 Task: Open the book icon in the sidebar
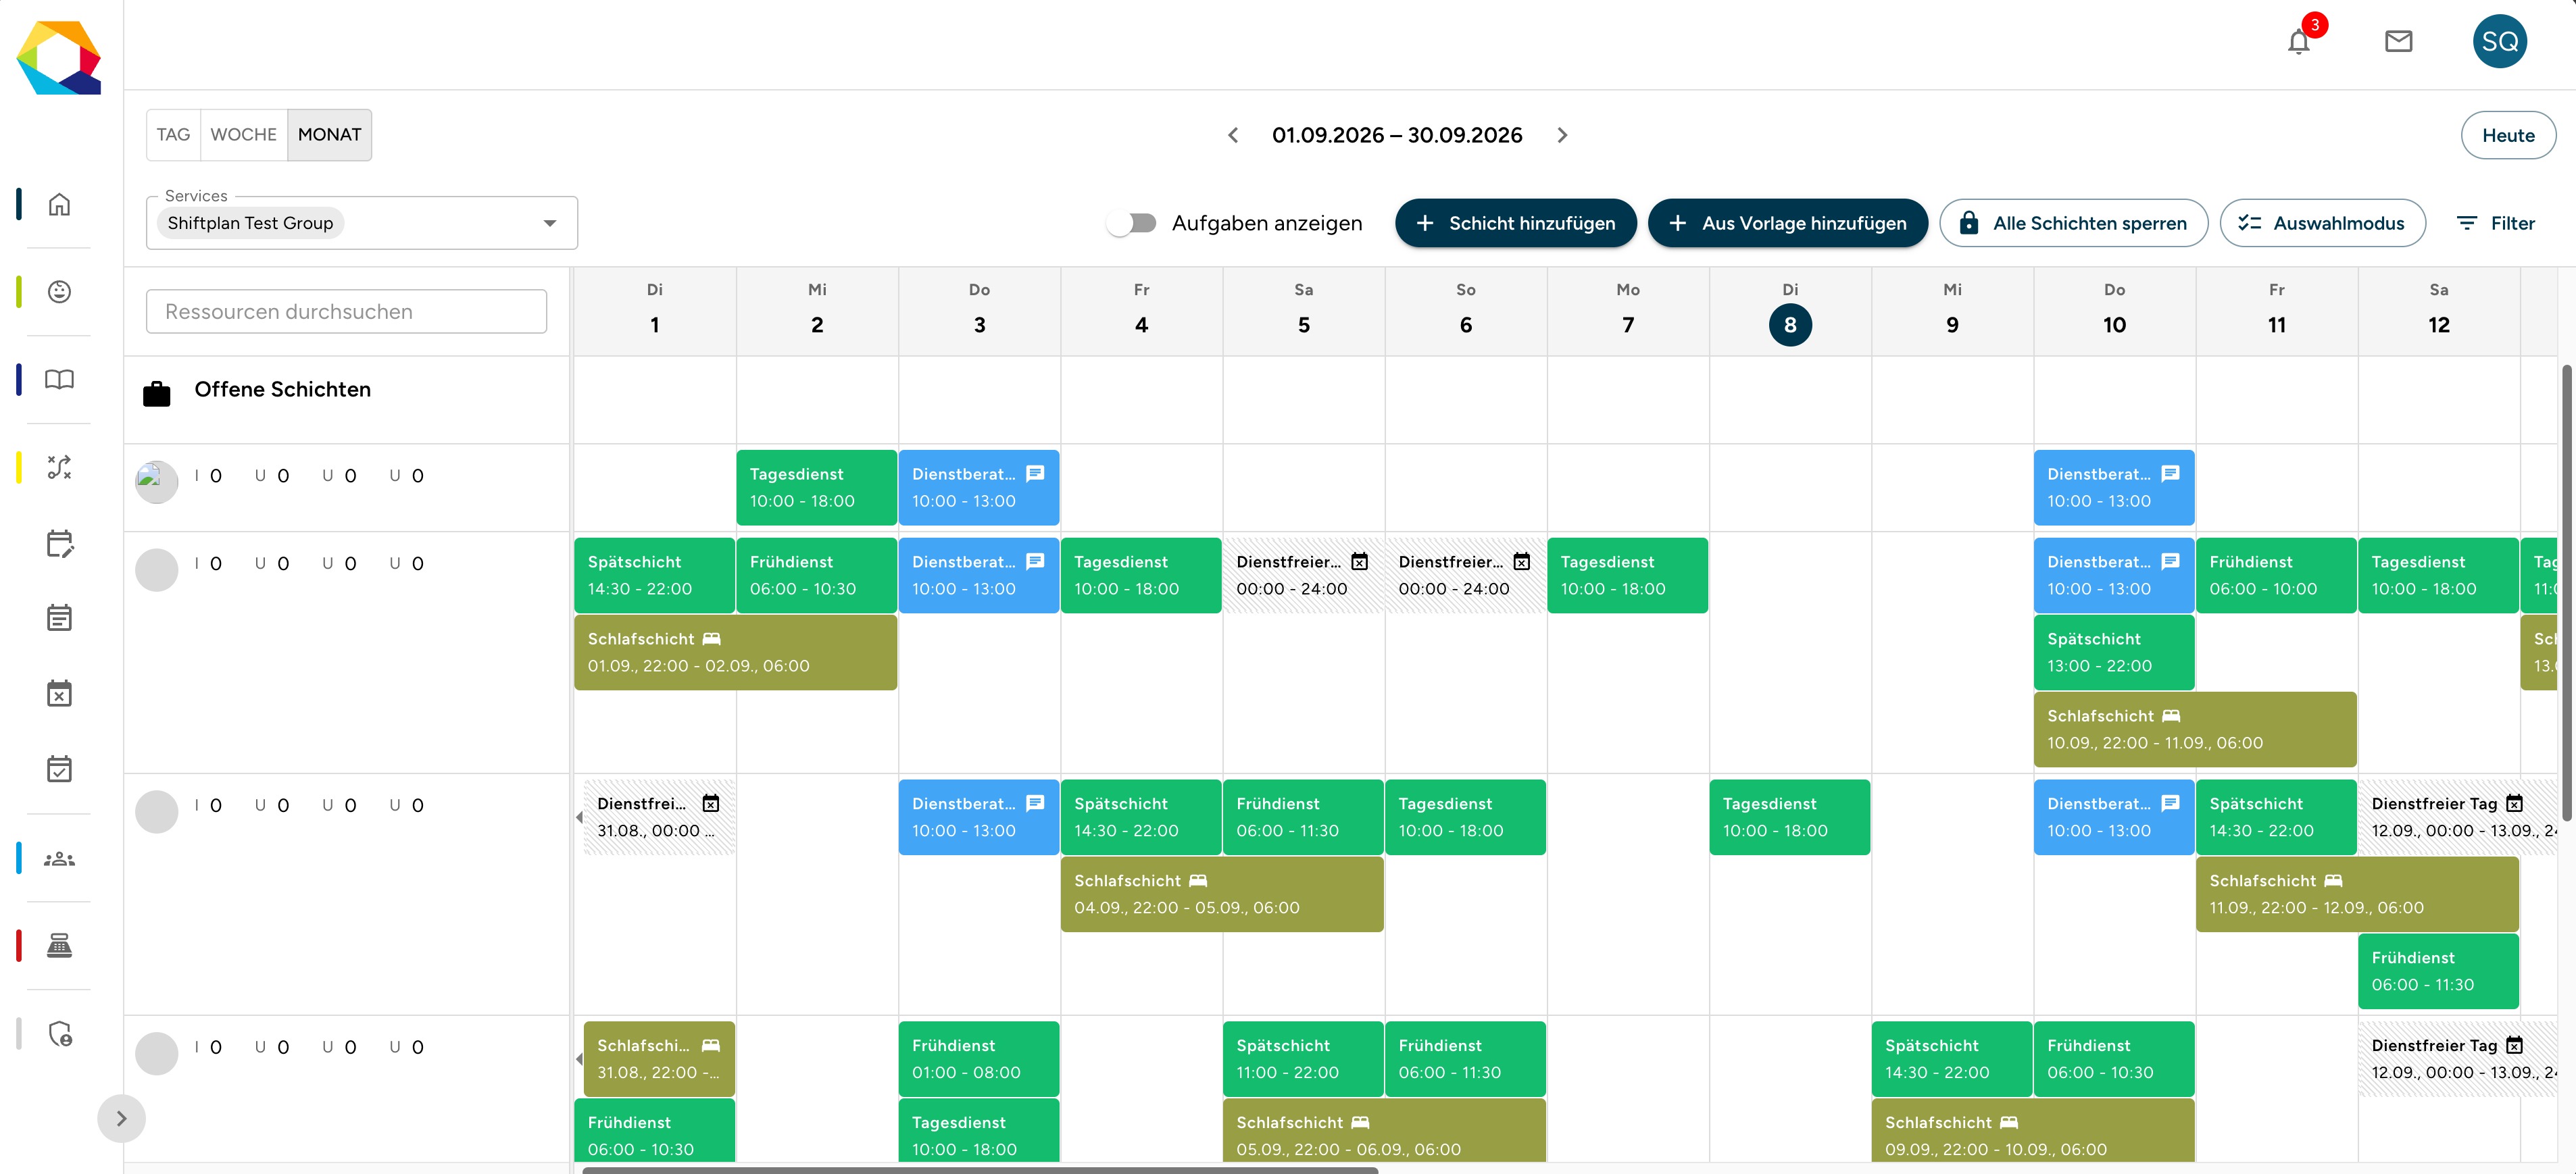point(59,379)
